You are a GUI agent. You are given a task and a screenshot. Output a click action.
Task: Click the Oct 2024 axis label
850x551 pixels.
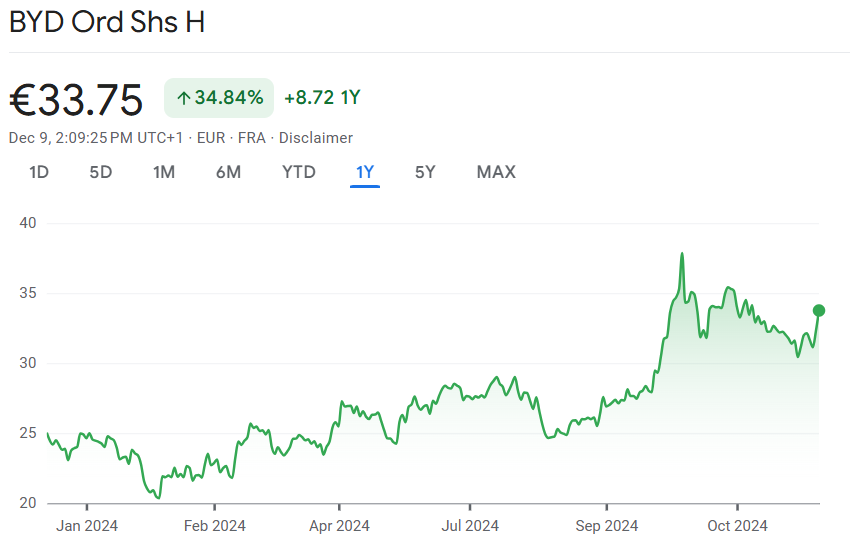coord(737,526)
